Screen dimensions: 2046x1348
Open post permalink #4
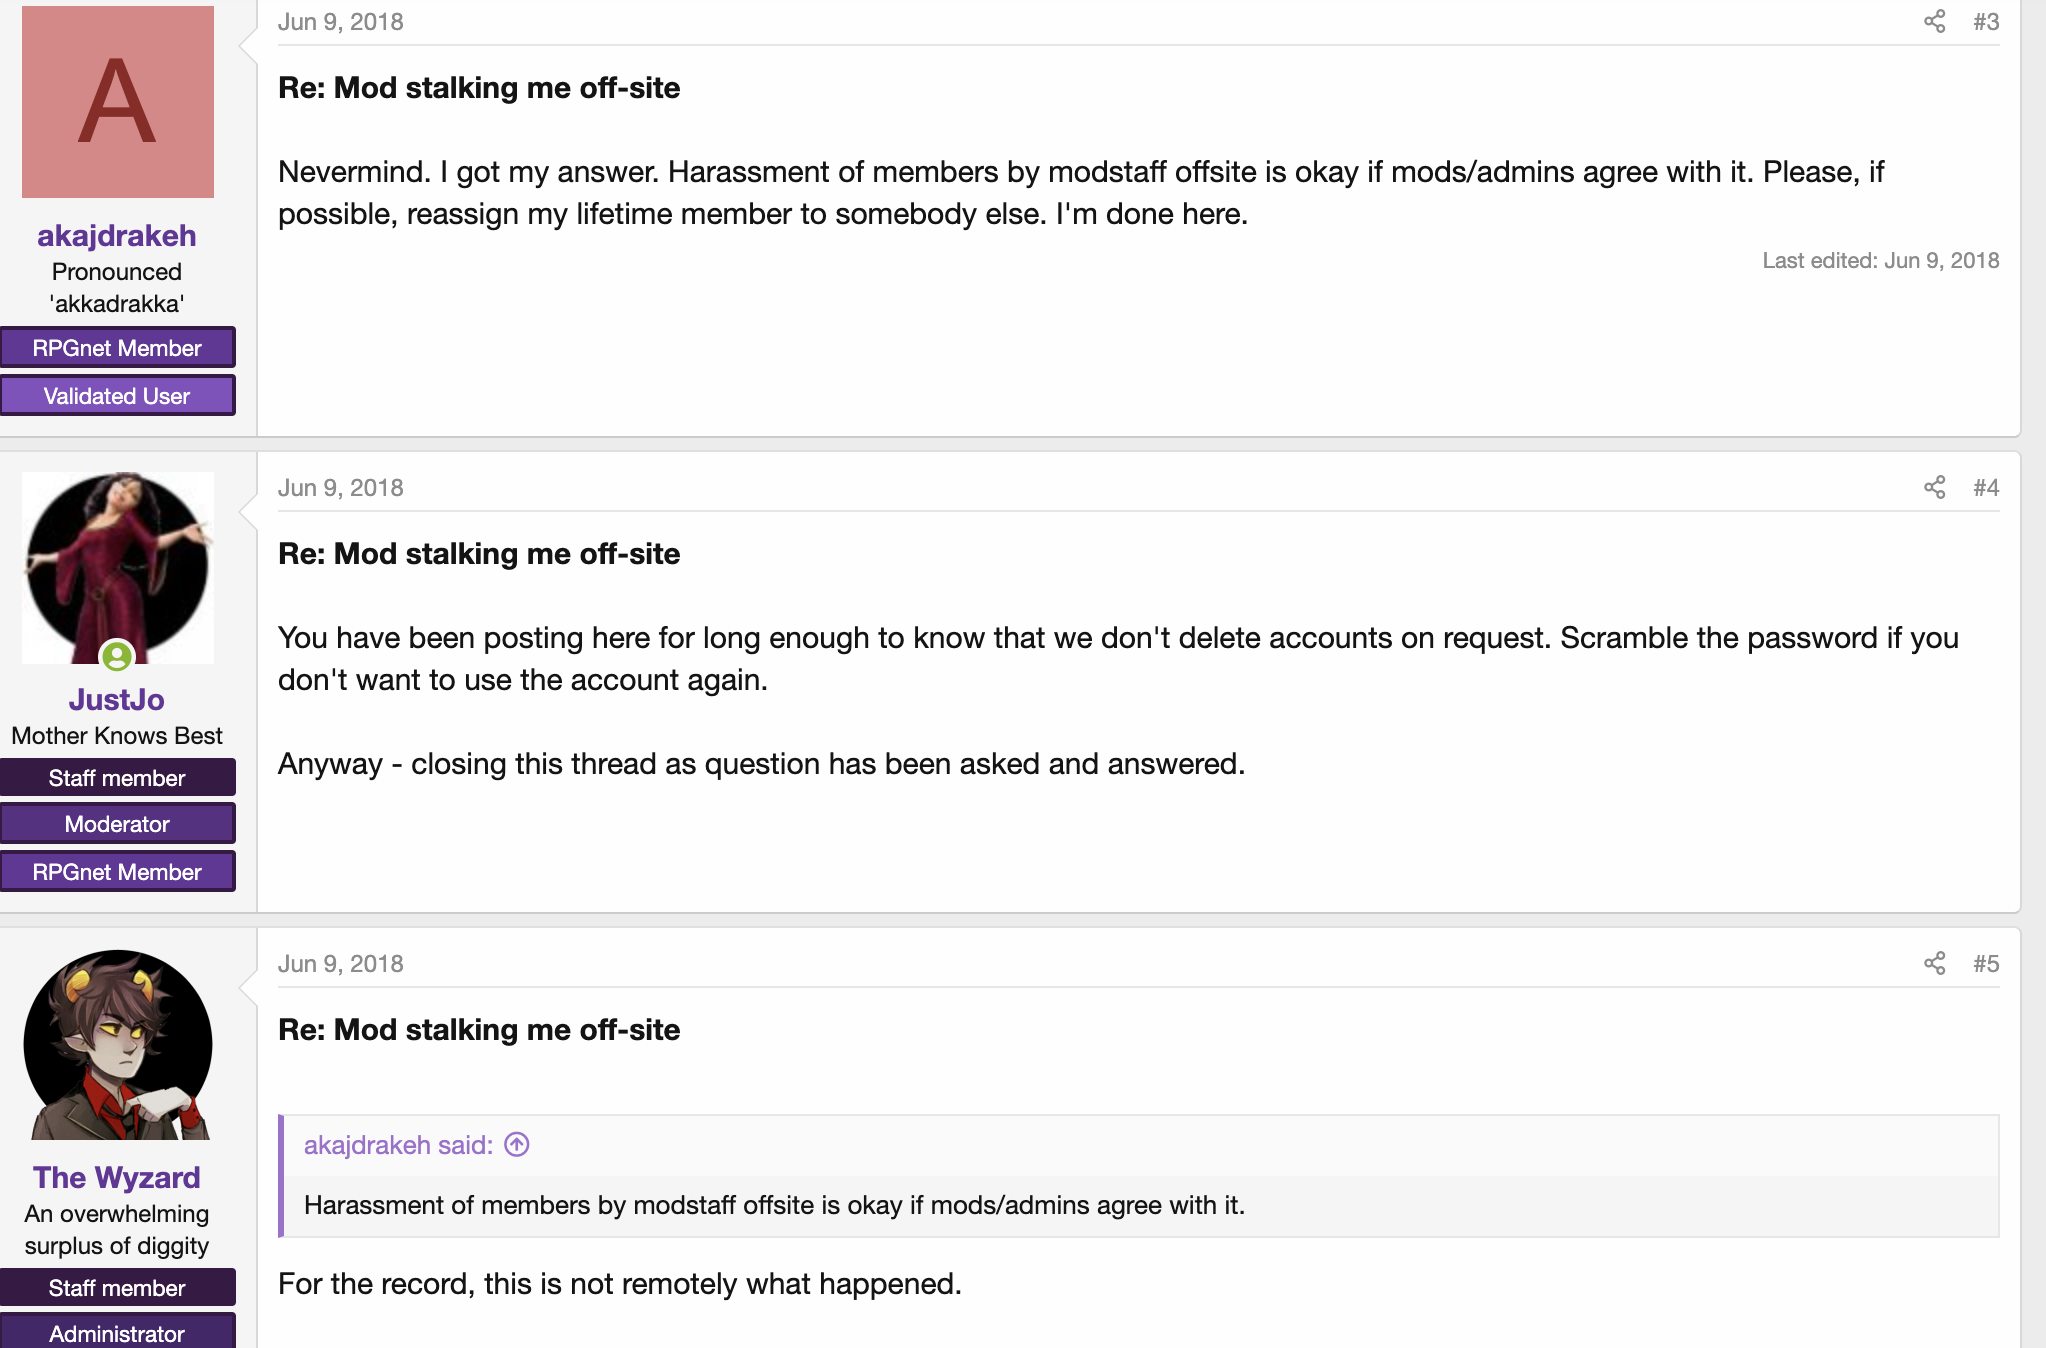pos(1985,487)
